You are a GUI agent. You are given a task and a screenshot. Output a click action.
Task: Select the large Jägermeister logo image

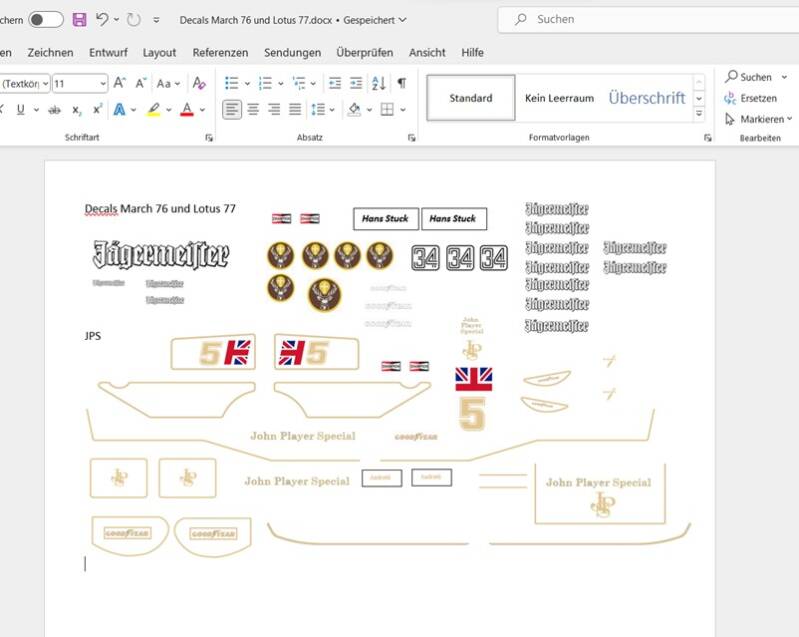(161, 255)
